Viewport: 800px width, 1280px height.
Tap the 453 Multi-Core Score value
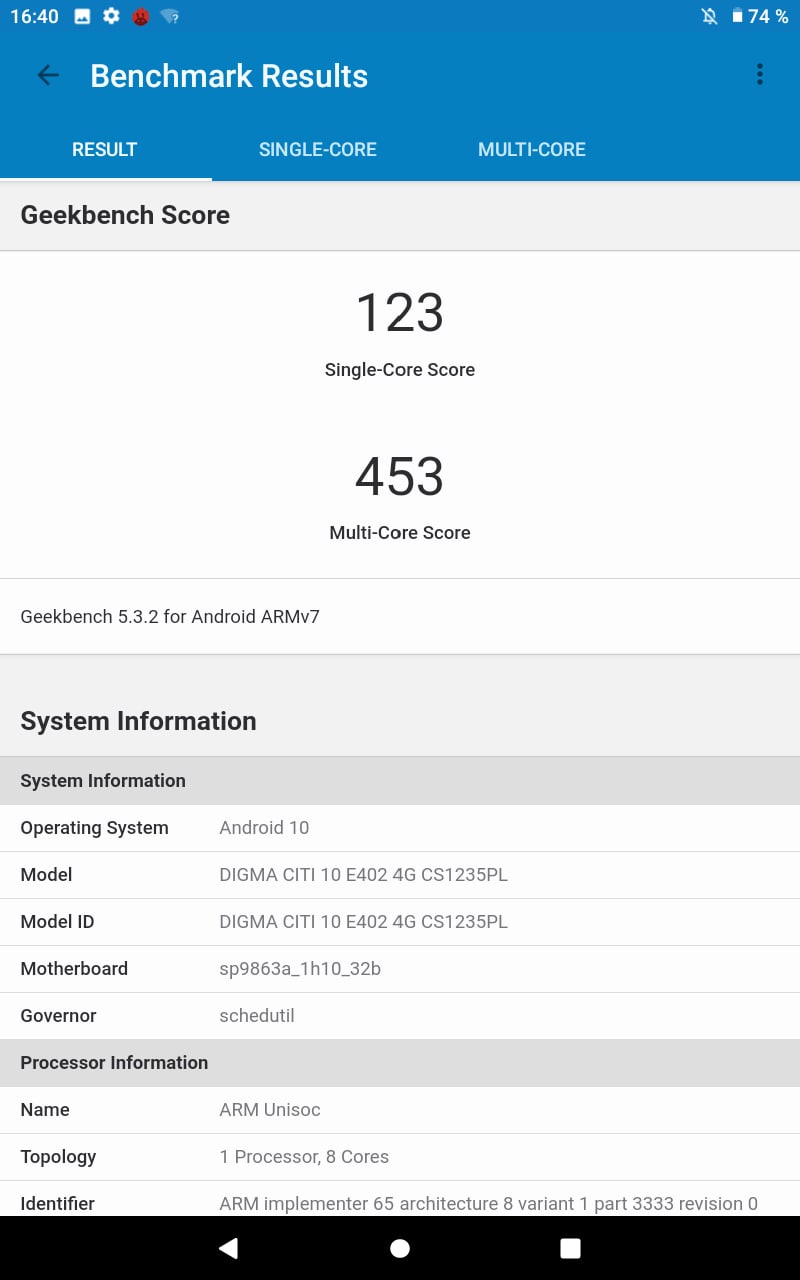(x=399, y=476)
